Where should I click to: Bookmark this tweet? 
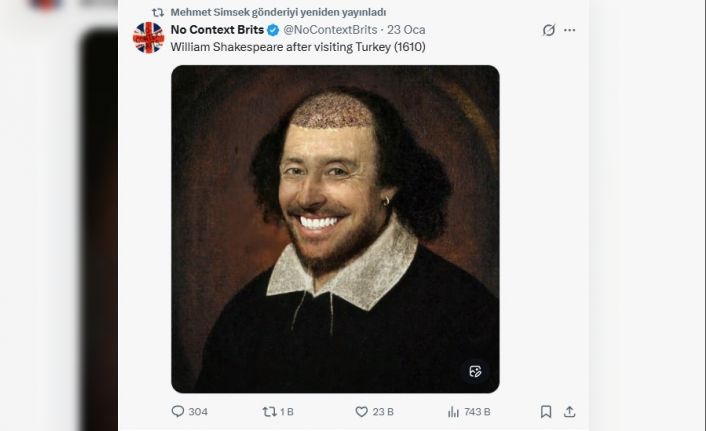546,411
